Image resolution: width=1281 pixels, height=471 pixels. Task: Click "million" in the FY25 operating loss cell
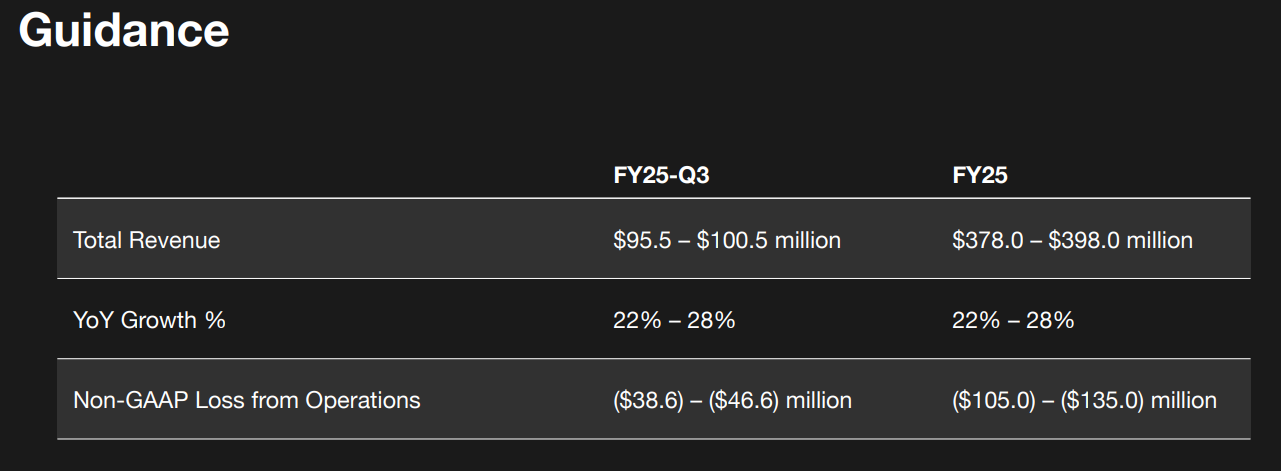pyautogui.click(x=1183, y=400)
